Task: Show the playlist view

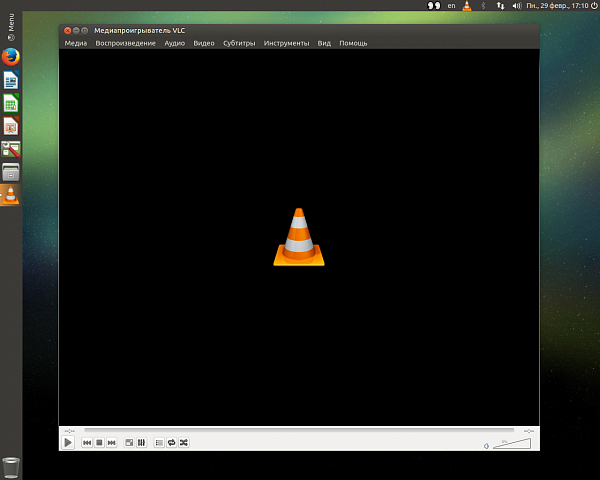Action: (159, 443)
